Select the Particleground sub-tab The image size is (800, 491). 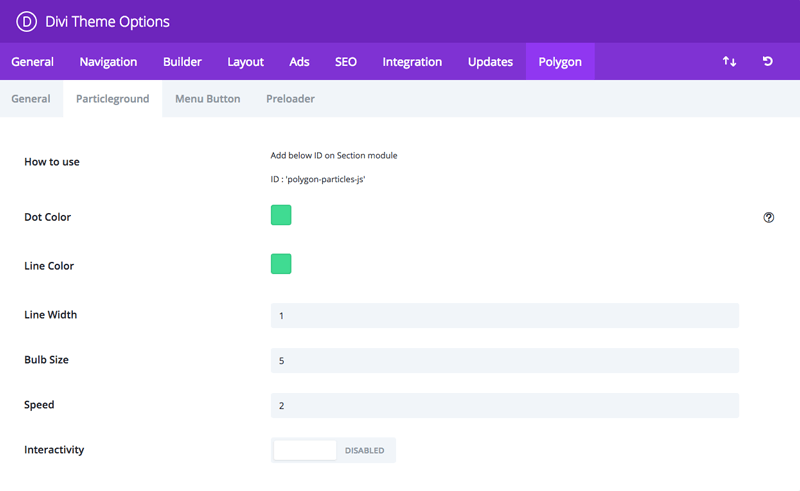click(x=113, y=99)
